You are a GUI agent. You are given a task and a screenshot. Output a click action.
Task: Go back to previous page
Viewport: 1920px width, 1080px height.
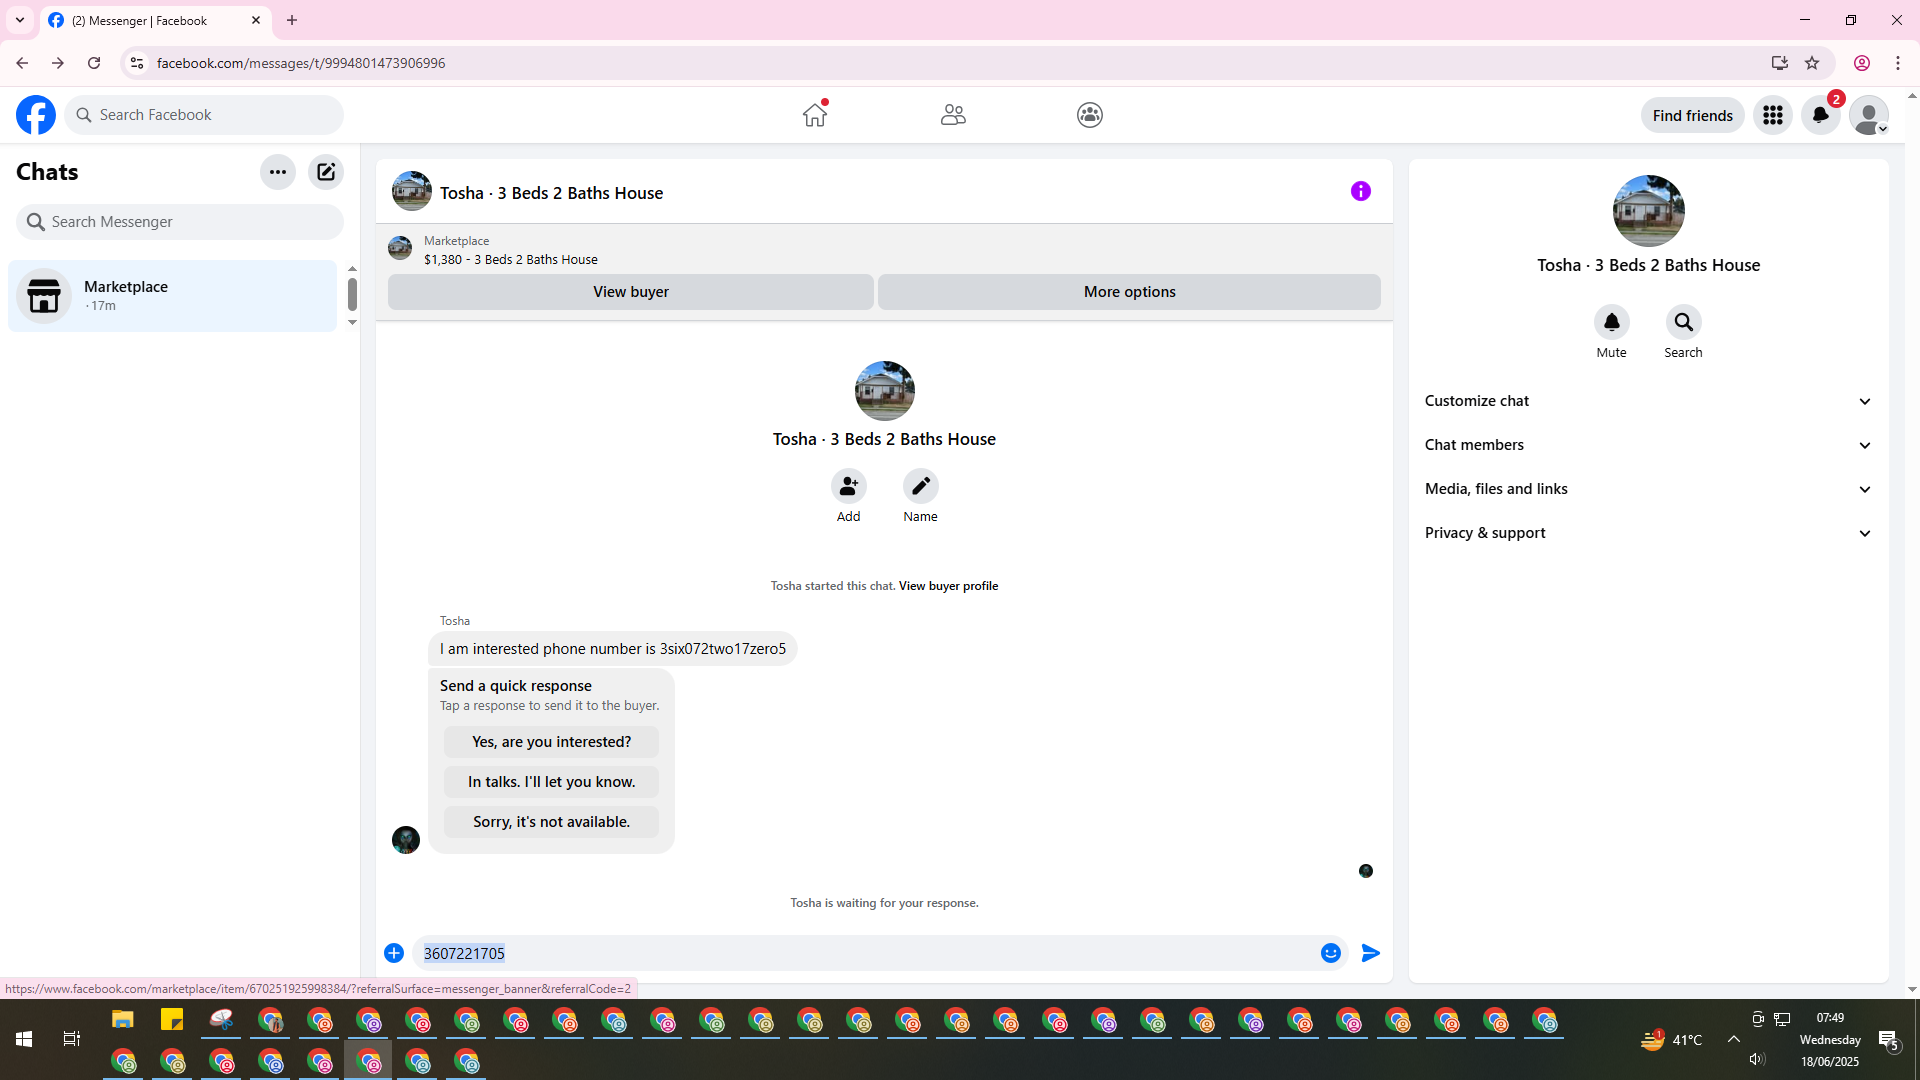22,63
